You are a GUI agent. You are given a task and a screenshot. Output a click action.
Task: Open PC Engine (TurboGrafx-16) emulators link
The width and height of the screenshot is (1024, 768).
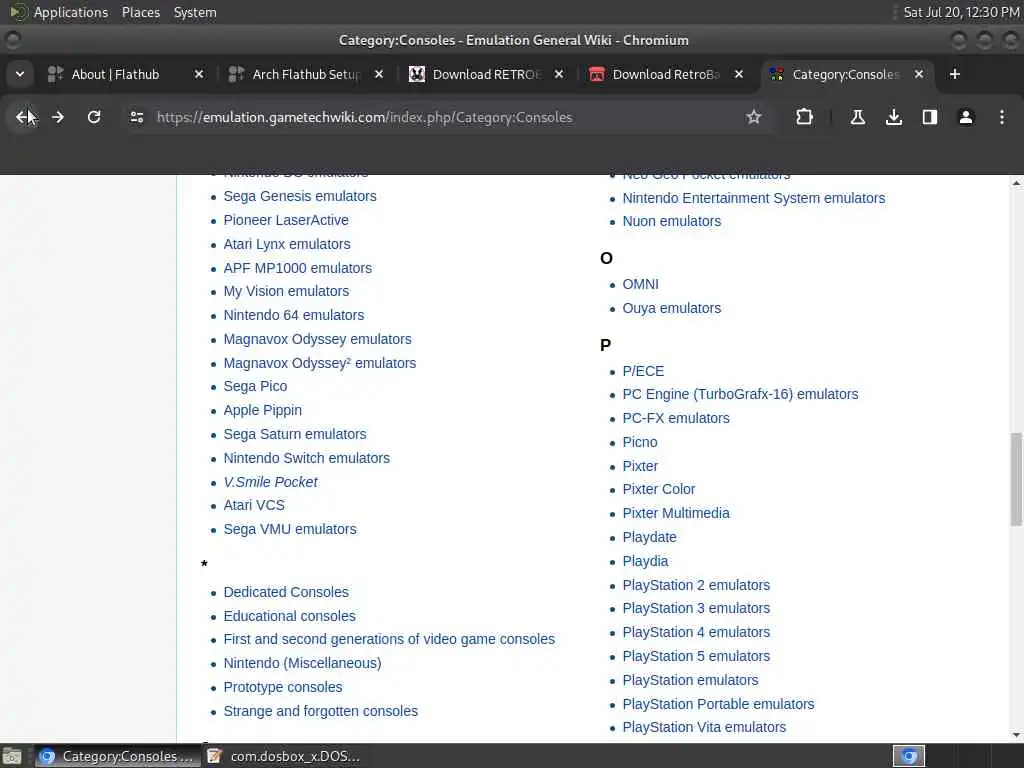(x=740, y=394)
